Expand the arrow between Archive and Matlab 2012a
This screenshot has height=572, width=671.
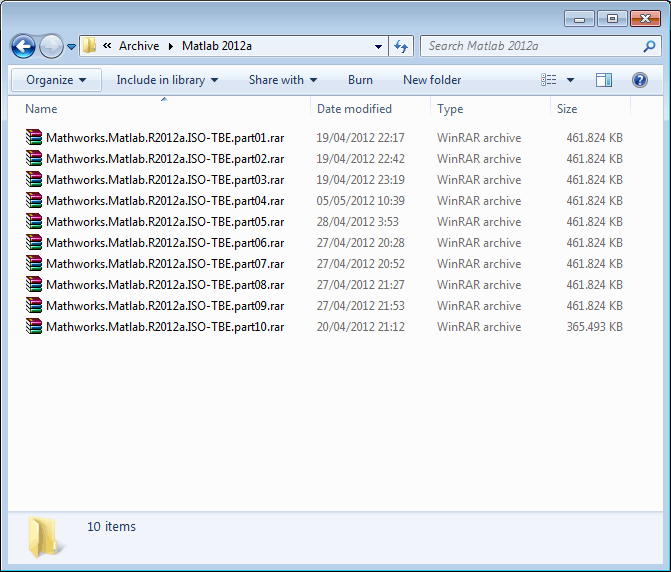(171, 46)
